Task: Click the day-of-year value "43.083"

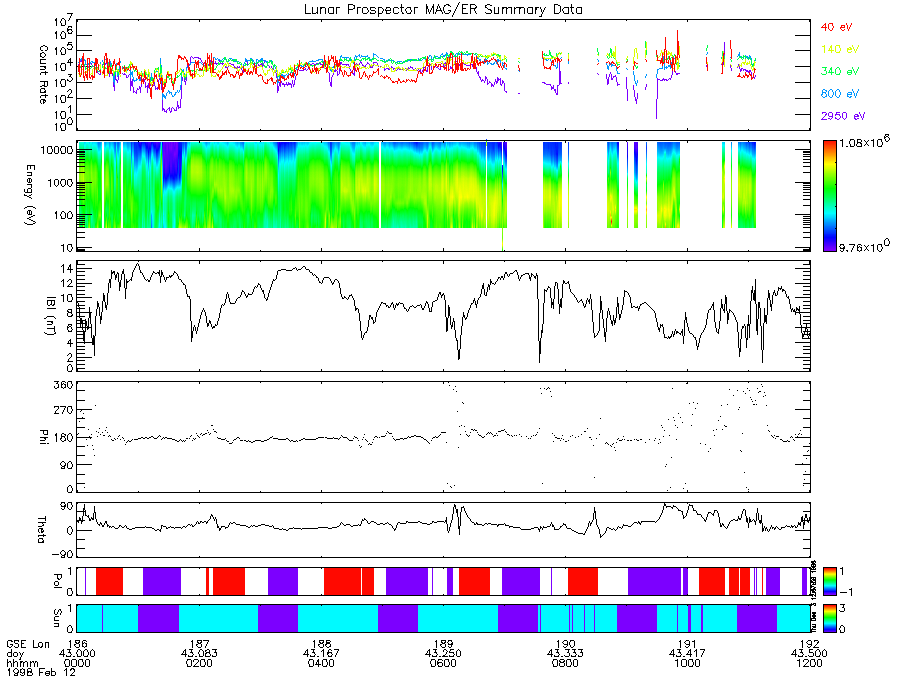Action: click(x=199, y=654)
